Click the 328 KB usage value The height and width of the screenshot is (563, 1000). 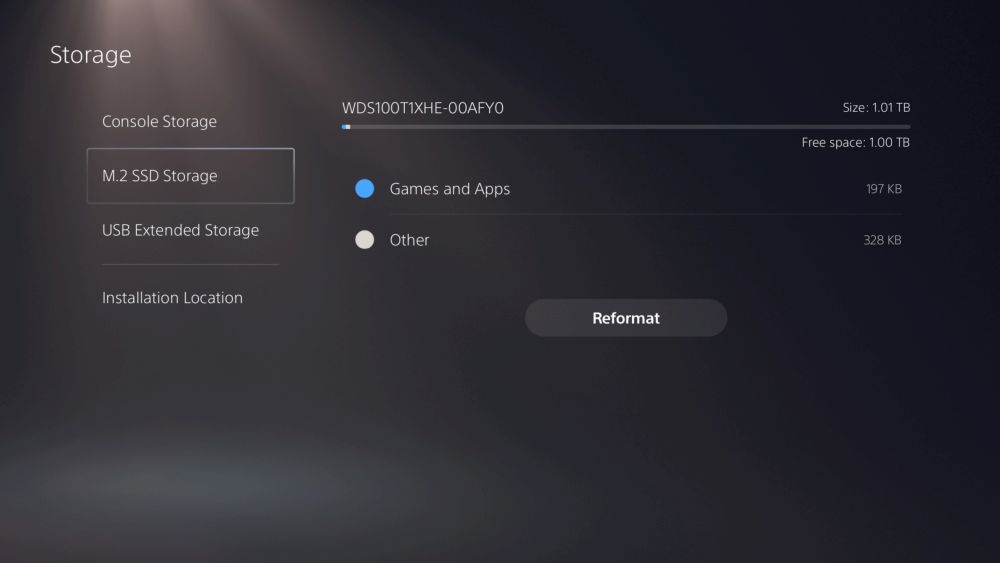click(883, 240)
